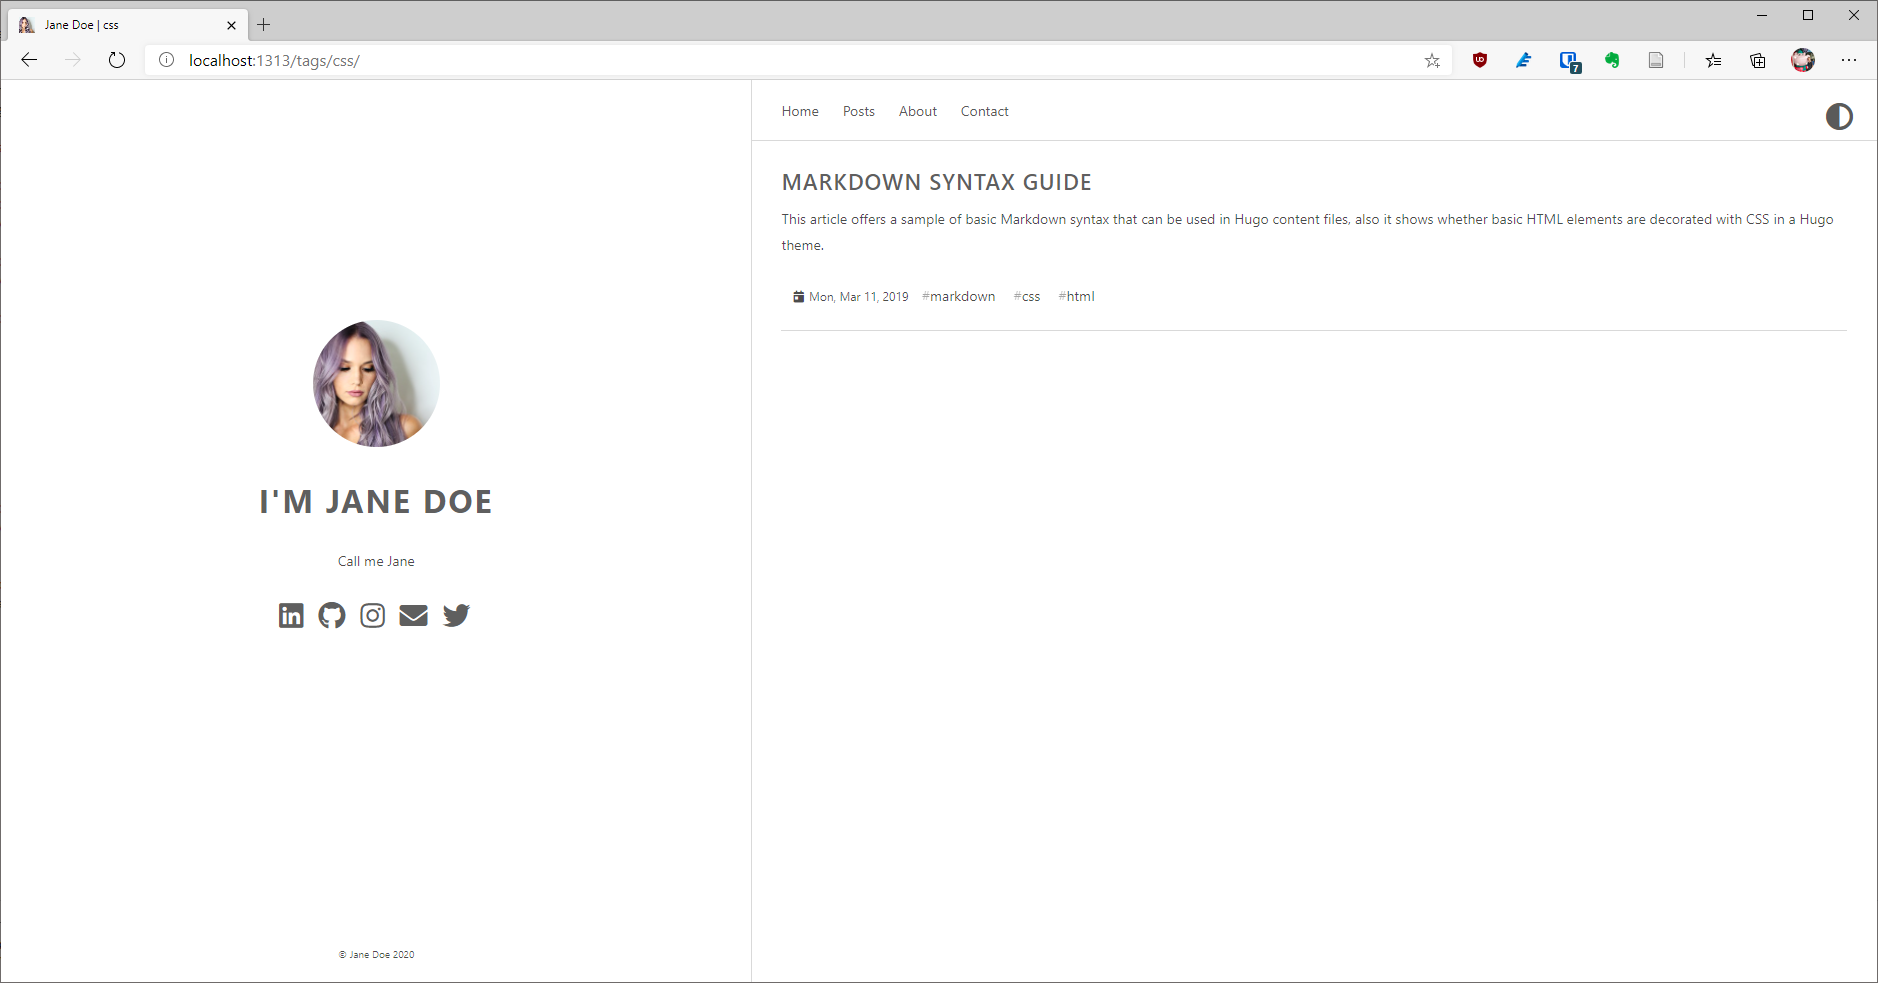Open the Markdown Syntax Guide post
The width and height of the screenshot is (1878, 983).
point(937,182)
